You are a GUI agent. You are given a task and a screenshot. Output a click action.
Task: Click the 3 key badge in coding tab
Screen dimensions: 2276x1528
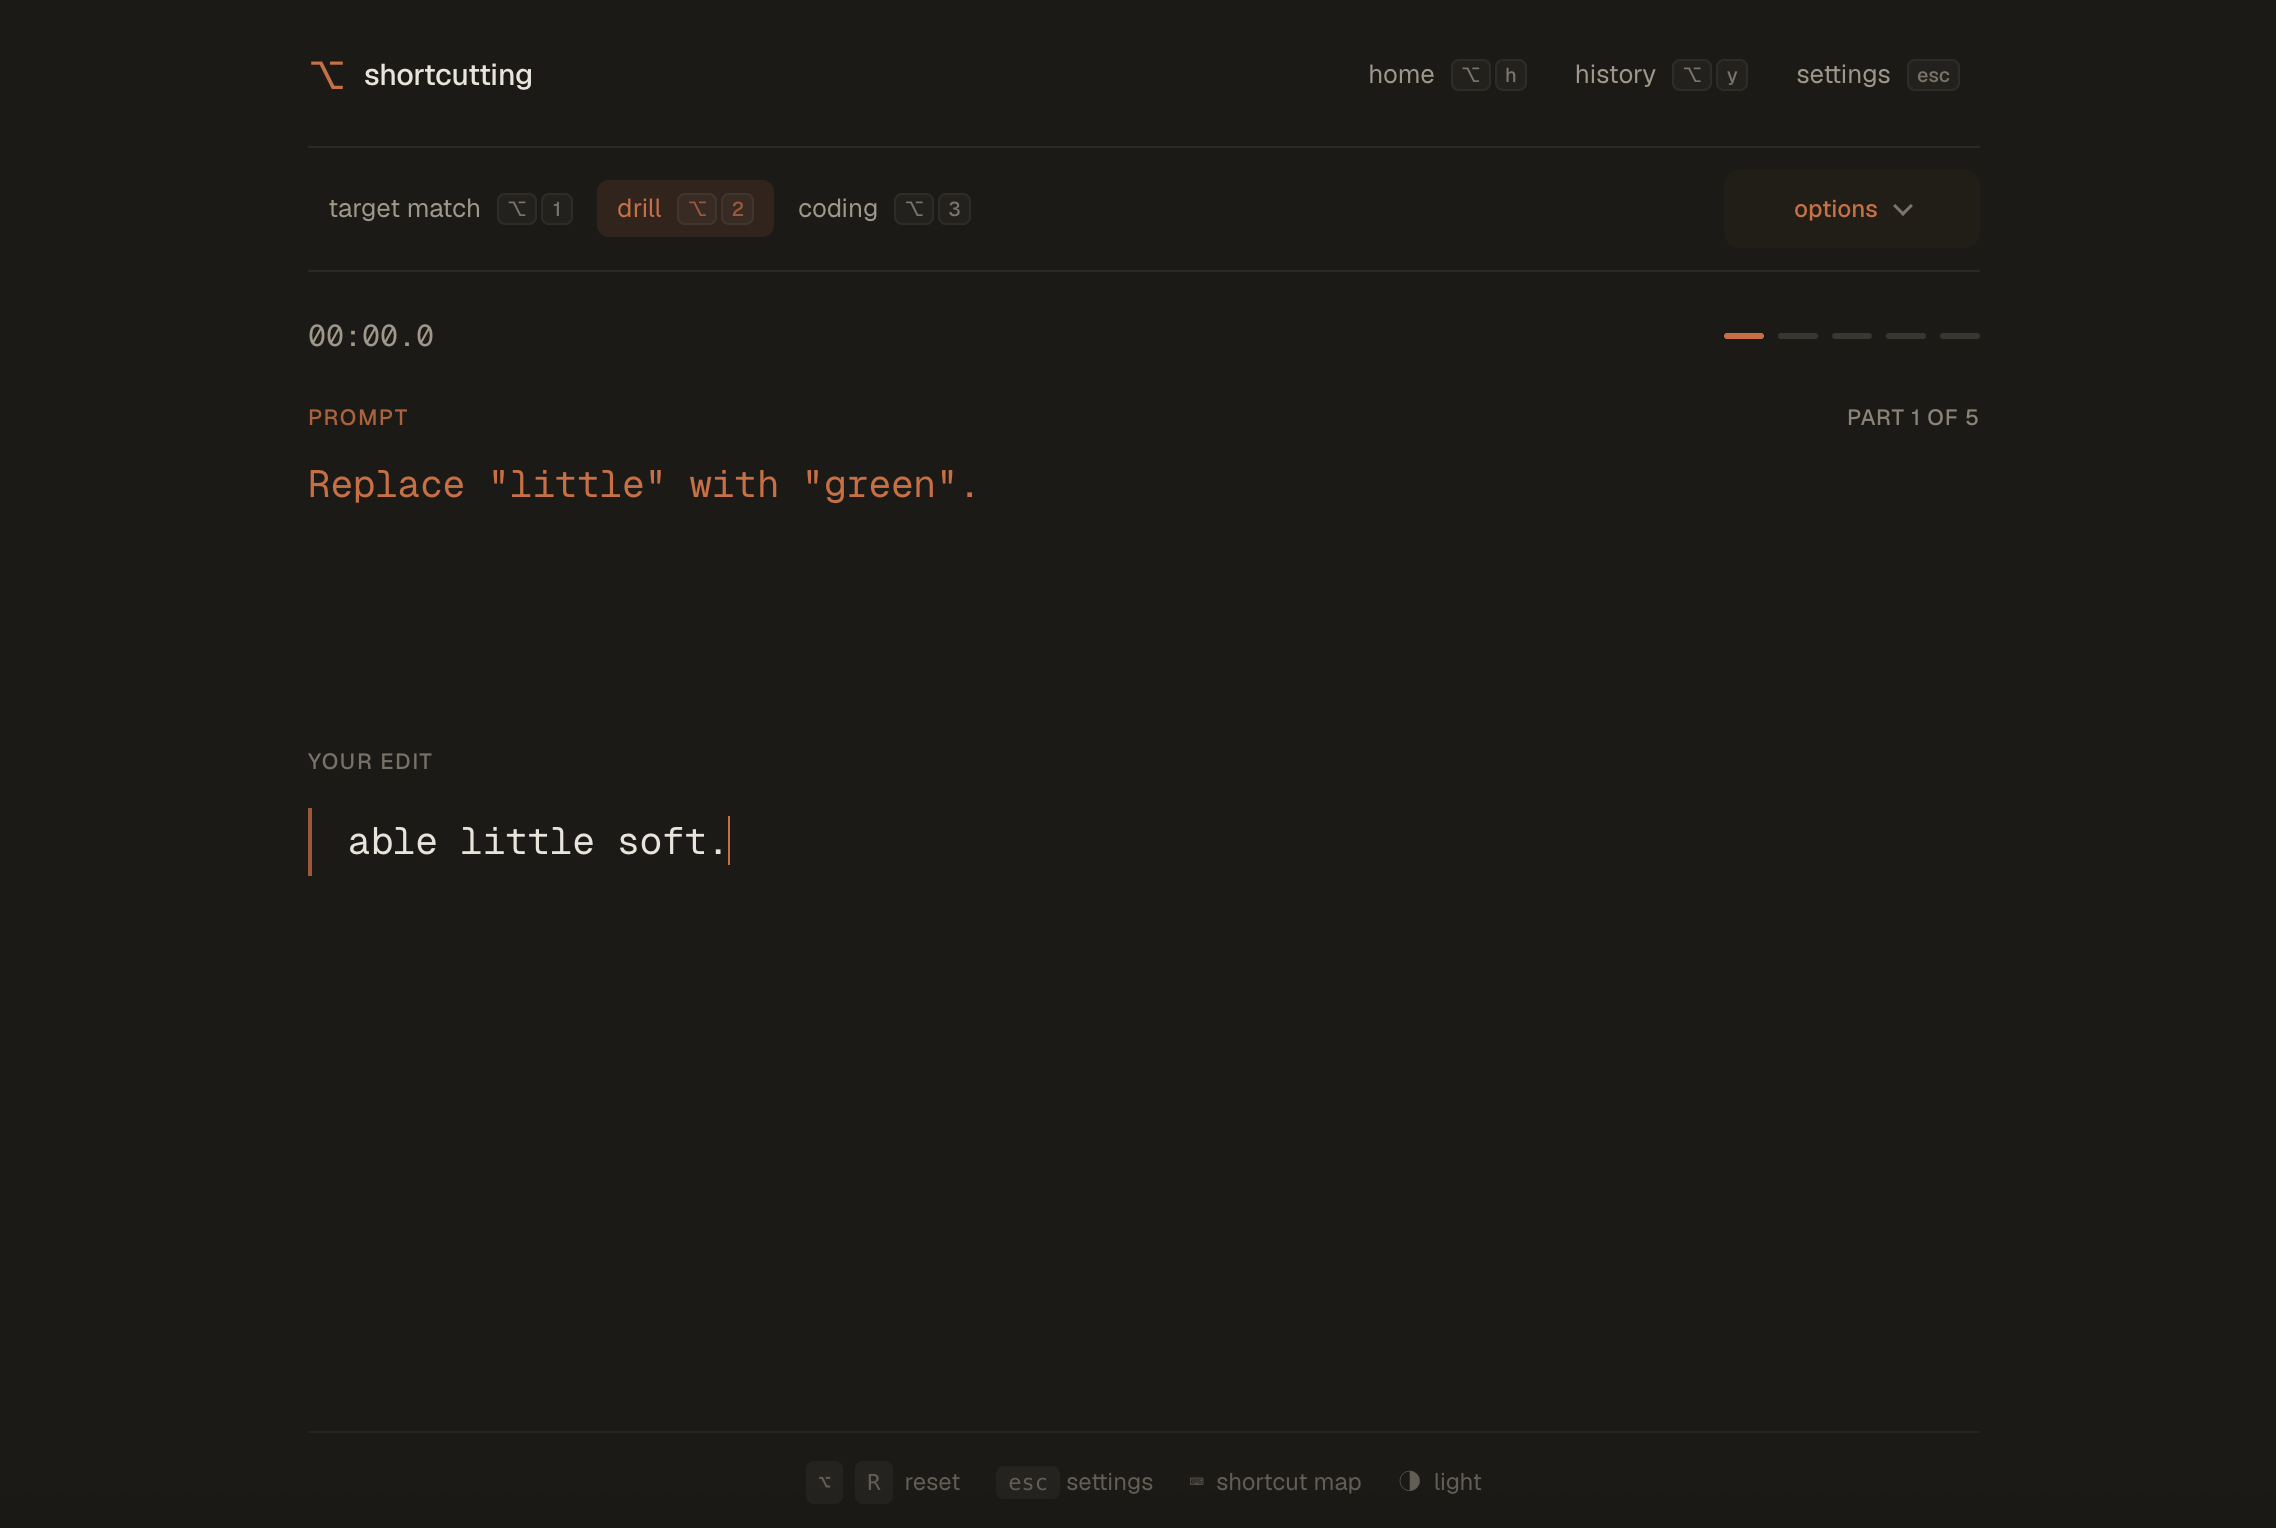[954, 209]
